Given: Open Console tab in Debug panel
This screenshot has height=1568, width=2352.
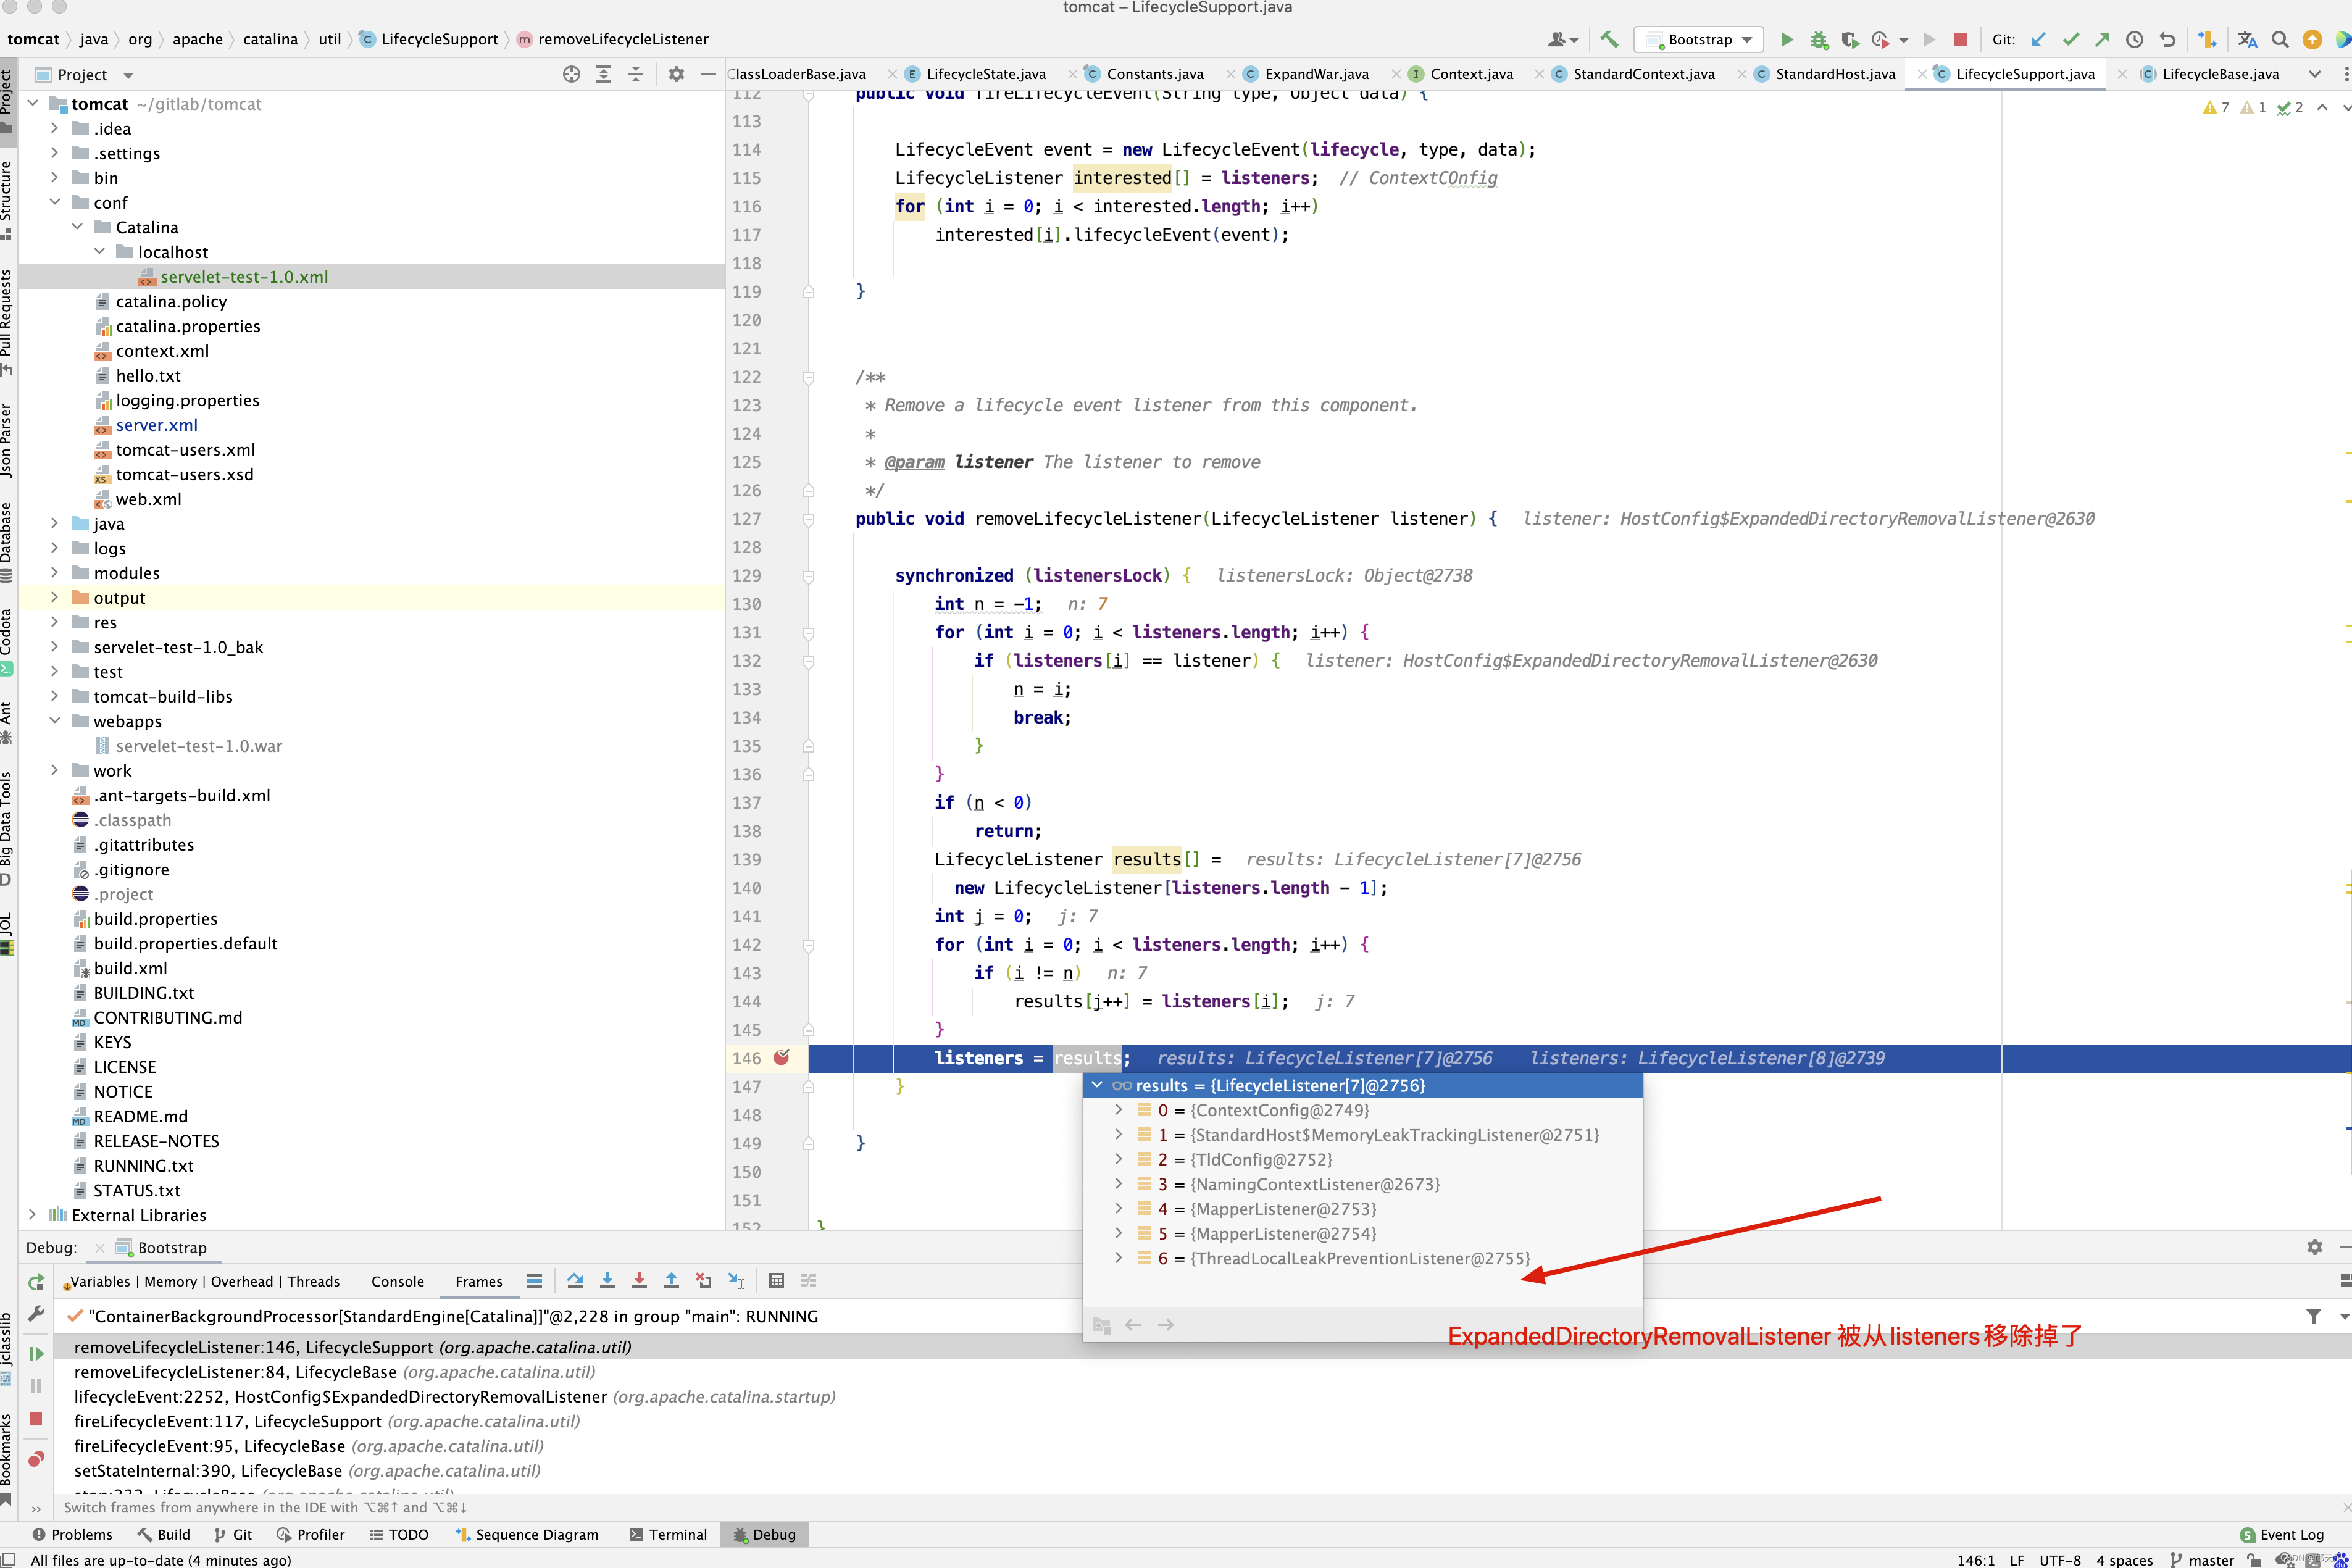Looking at the screenshot, I should click(397, 1281).
